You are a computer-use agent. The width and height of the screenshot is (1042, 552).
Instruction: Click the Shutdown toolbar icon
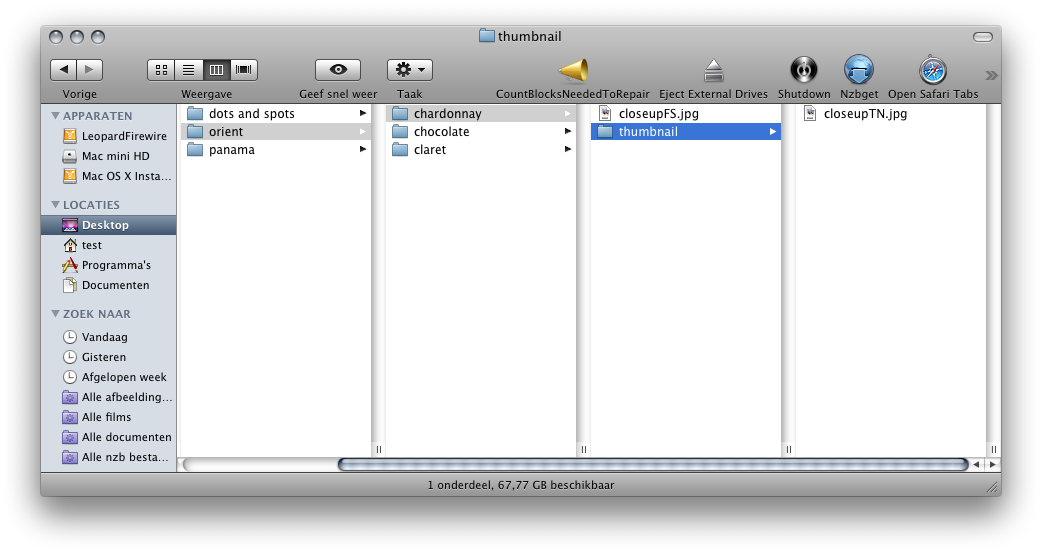click(x=803, y=70)
